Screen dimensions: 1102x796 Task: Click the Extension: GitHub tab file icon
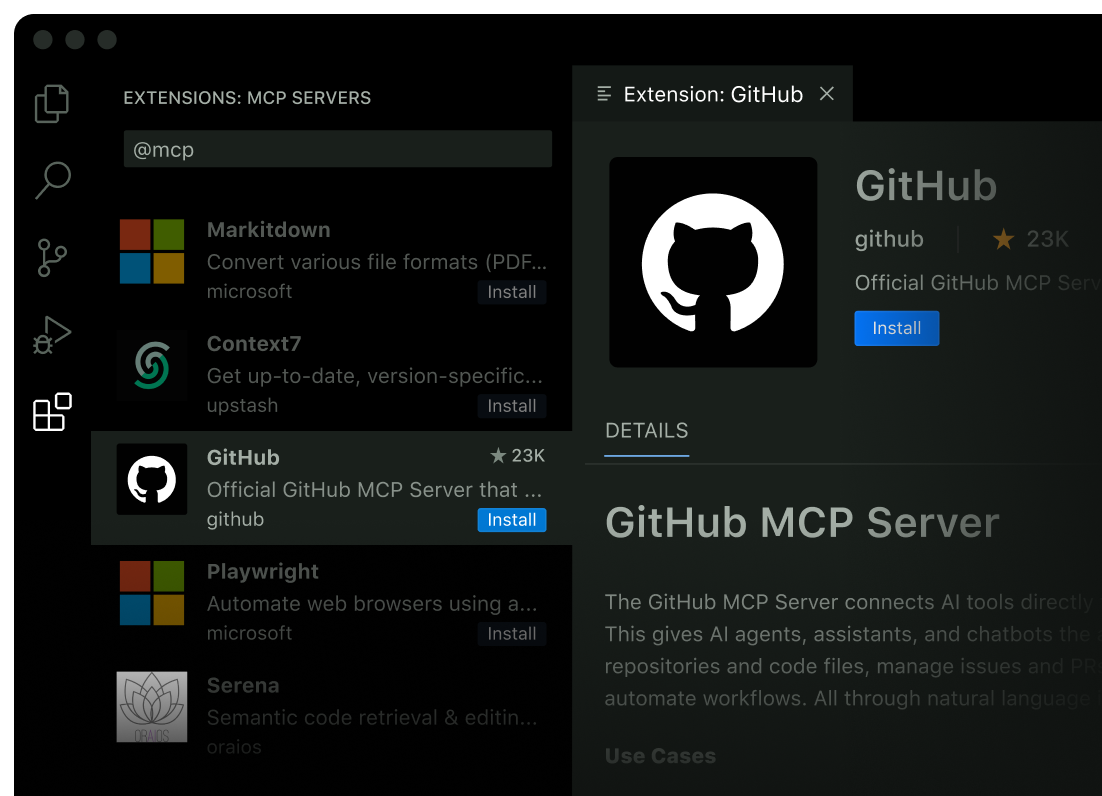coord(604,93)
